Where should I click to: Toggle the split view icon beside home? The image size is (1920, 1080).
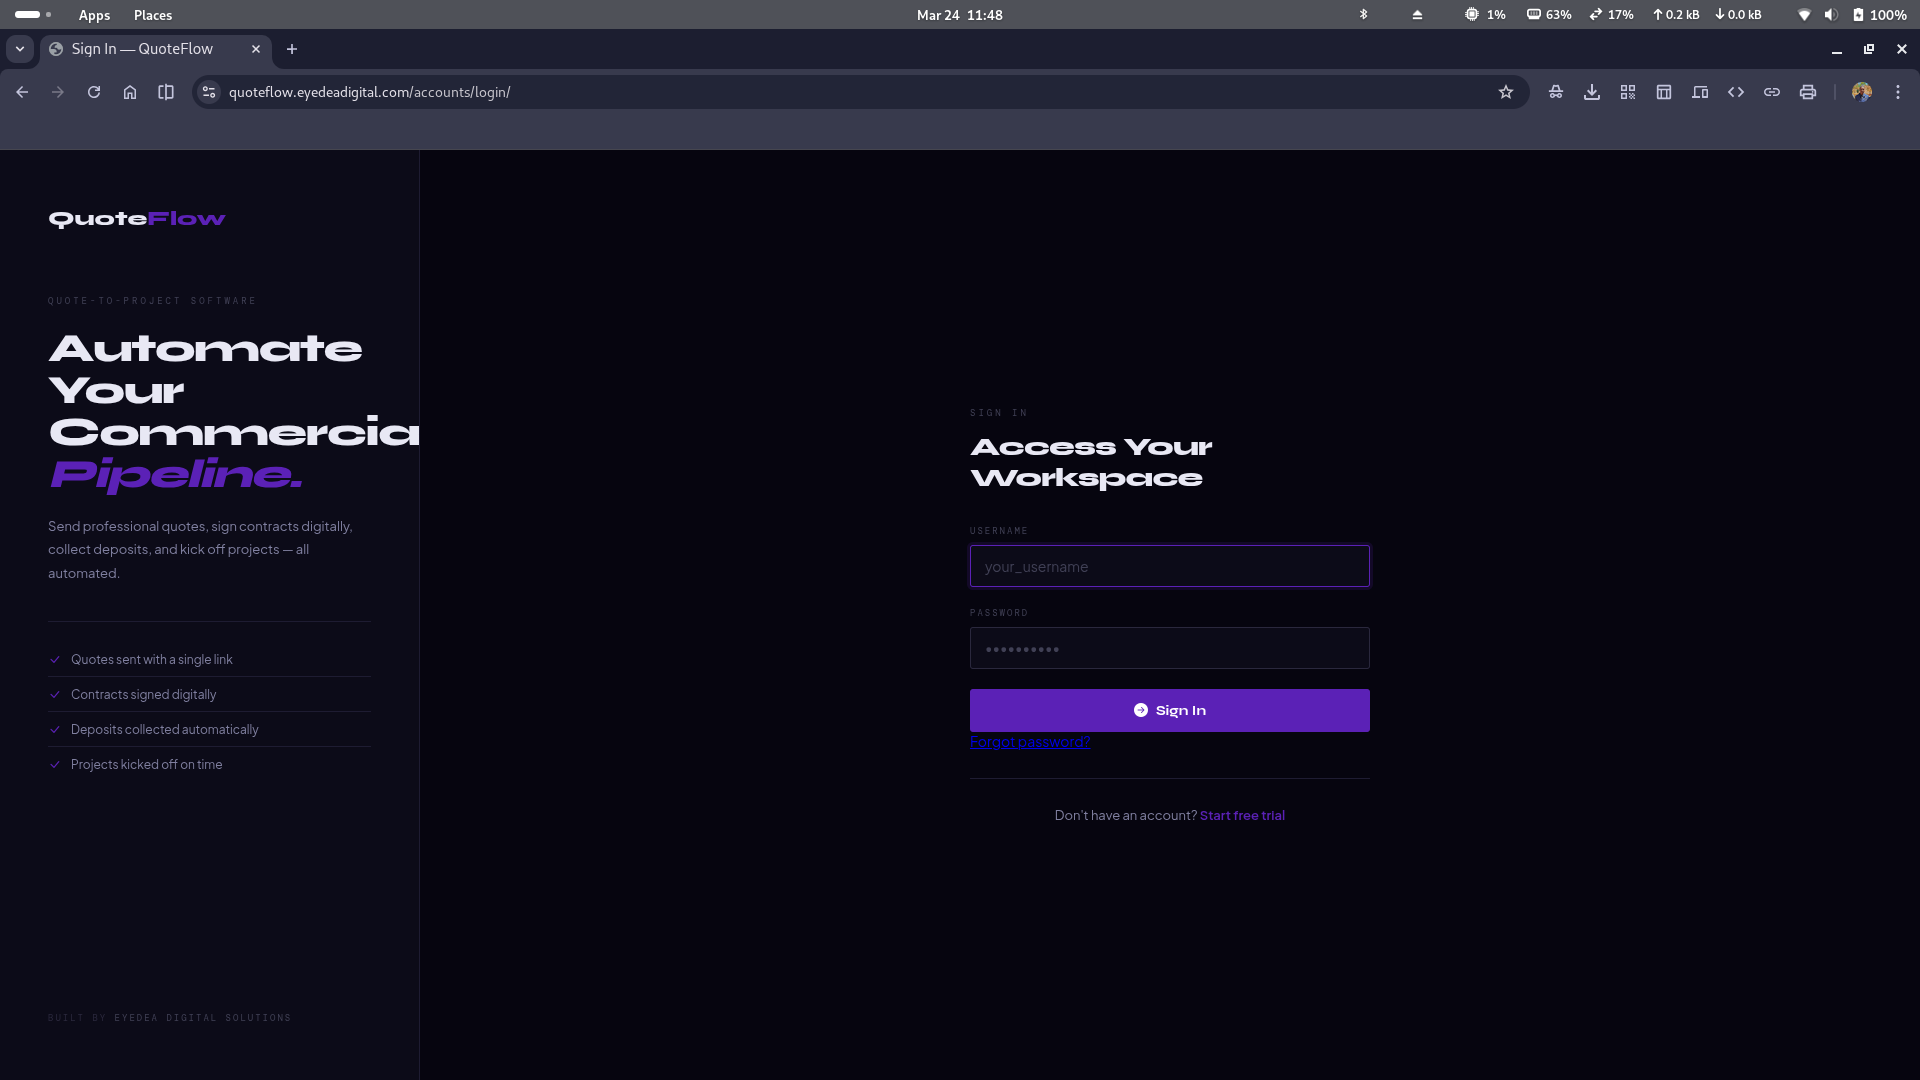coord(166,92)
